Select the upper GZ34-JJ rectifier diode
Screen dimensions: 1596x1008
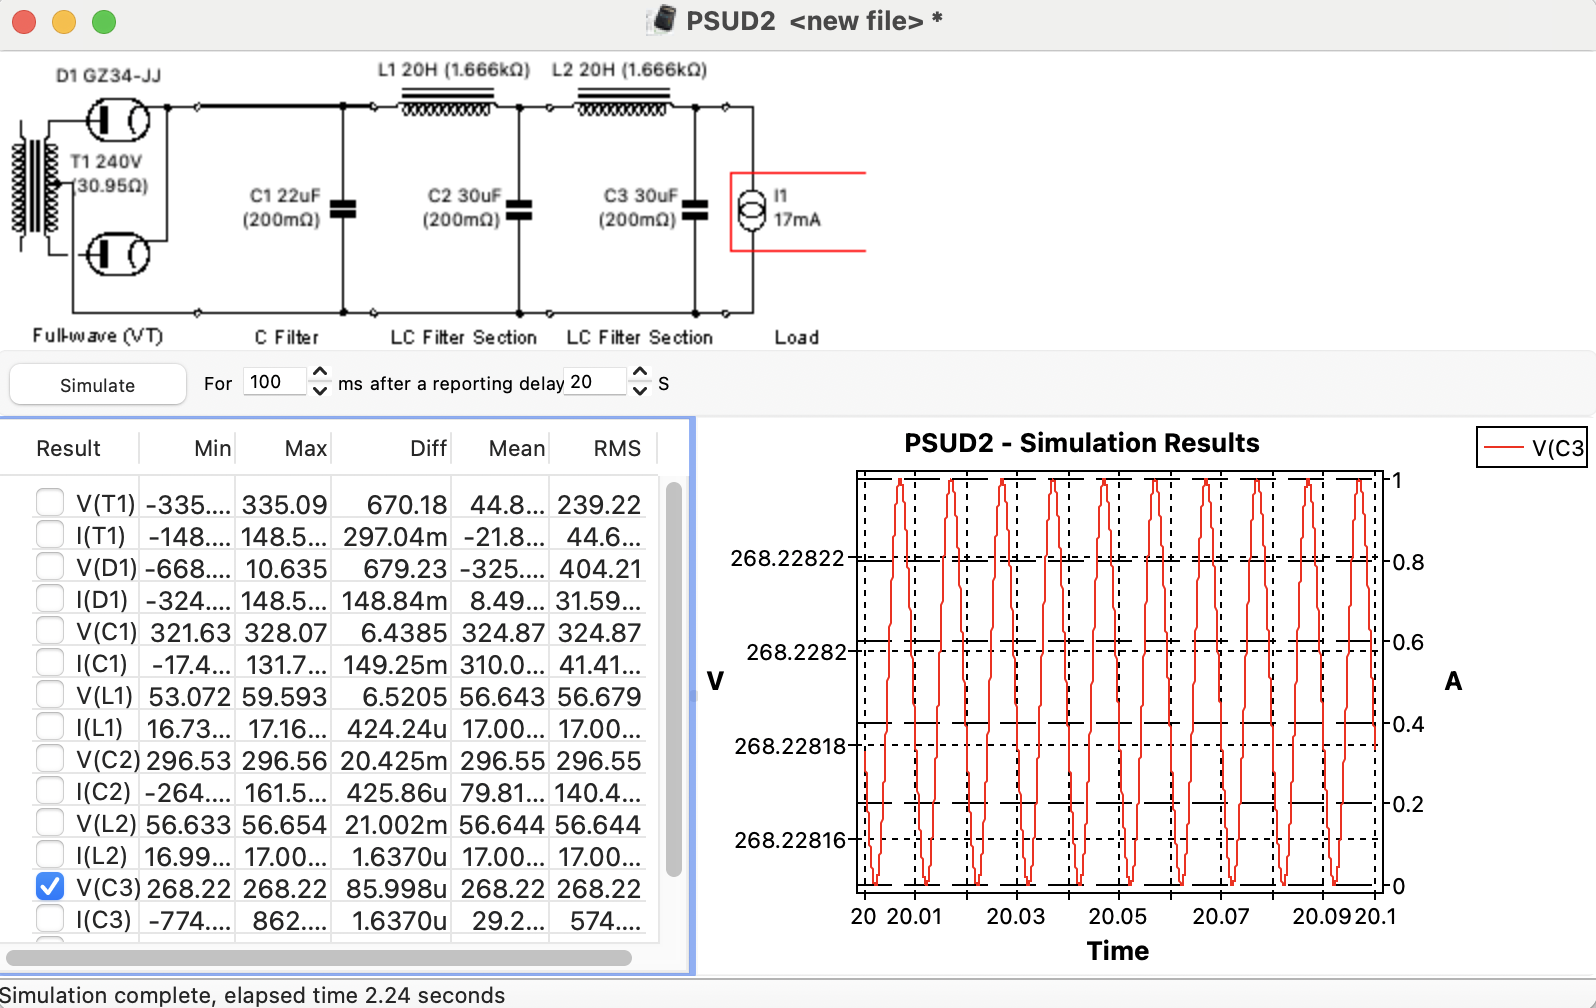(117, 122)
